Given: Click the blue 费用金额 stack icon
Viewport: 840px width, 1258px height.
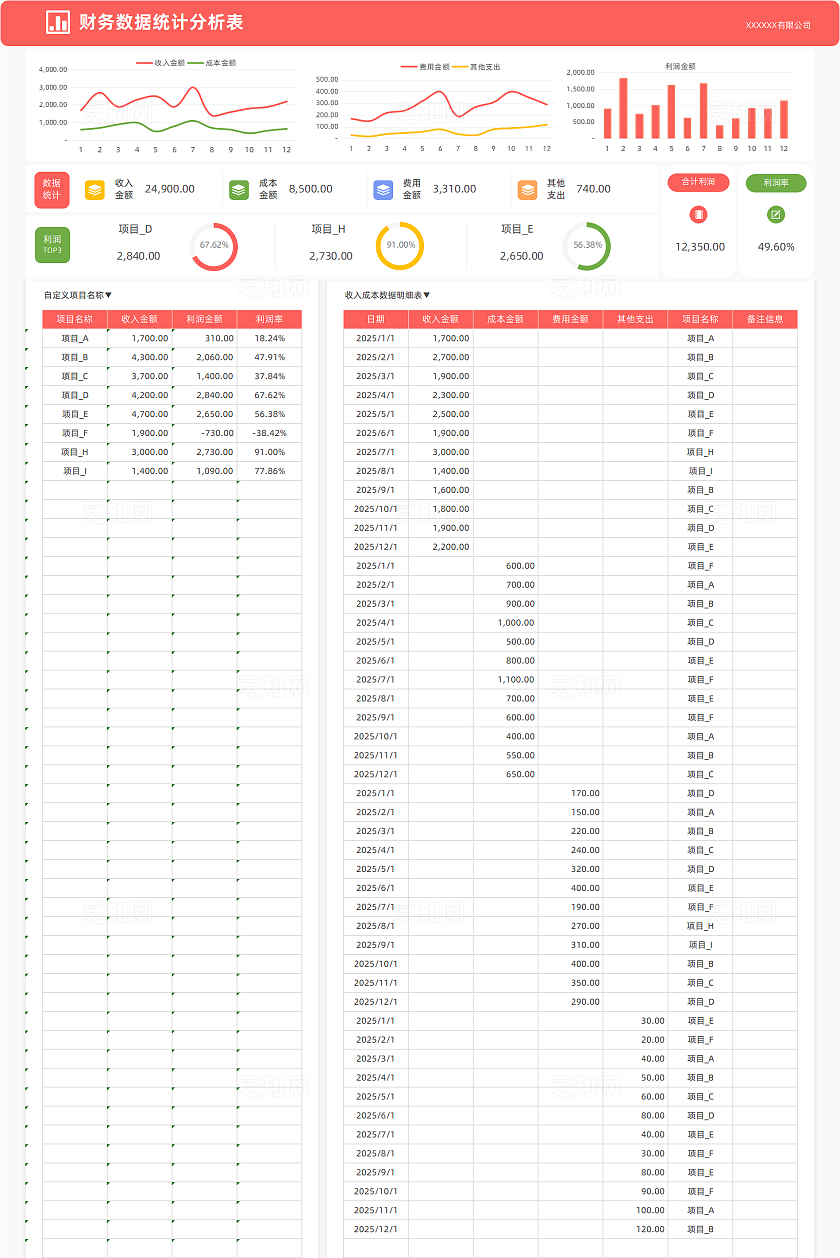Looking at the screenshot, I should [x=383, y=189].
